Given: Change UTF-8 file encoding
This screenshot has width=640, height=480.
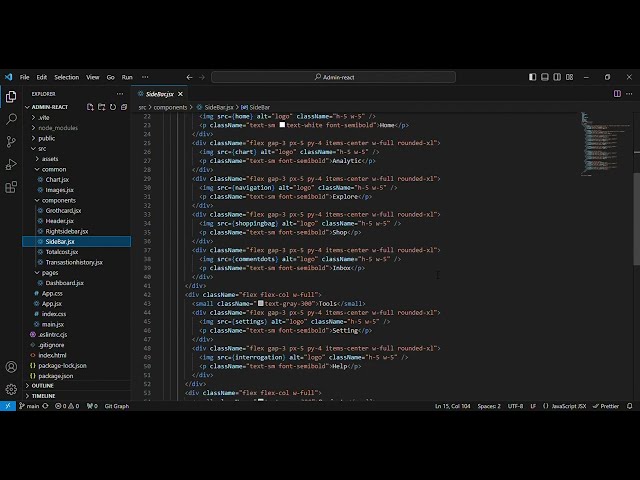Looking at the screenshot, I should tap(515, 406).
